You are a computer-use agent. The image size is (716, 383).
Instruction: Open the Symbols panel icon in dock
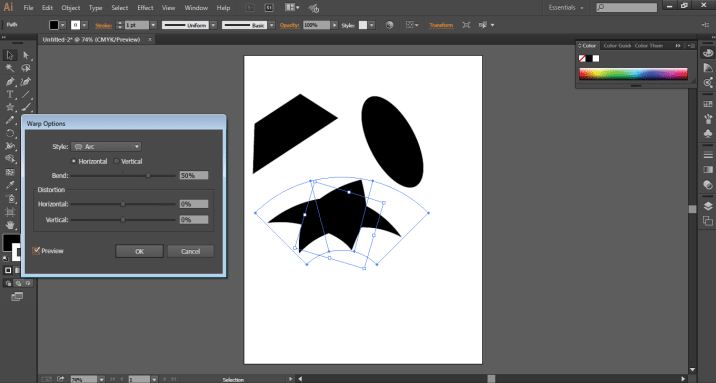pyautogui.click(x=708, y=134)
